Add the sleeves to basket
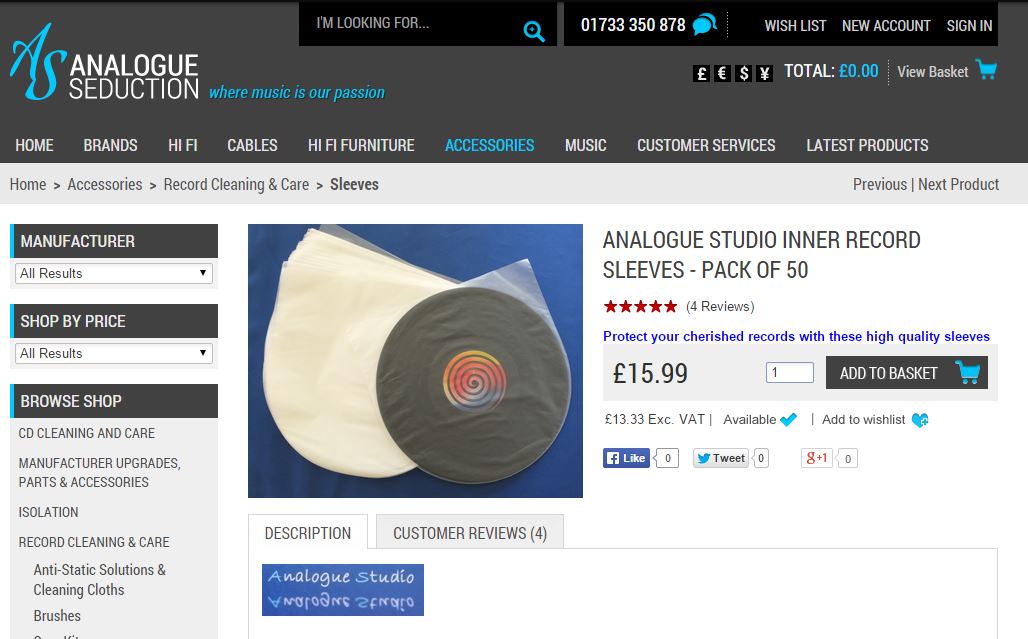Screen dimensions: 1028x639 tap(907, 373)
